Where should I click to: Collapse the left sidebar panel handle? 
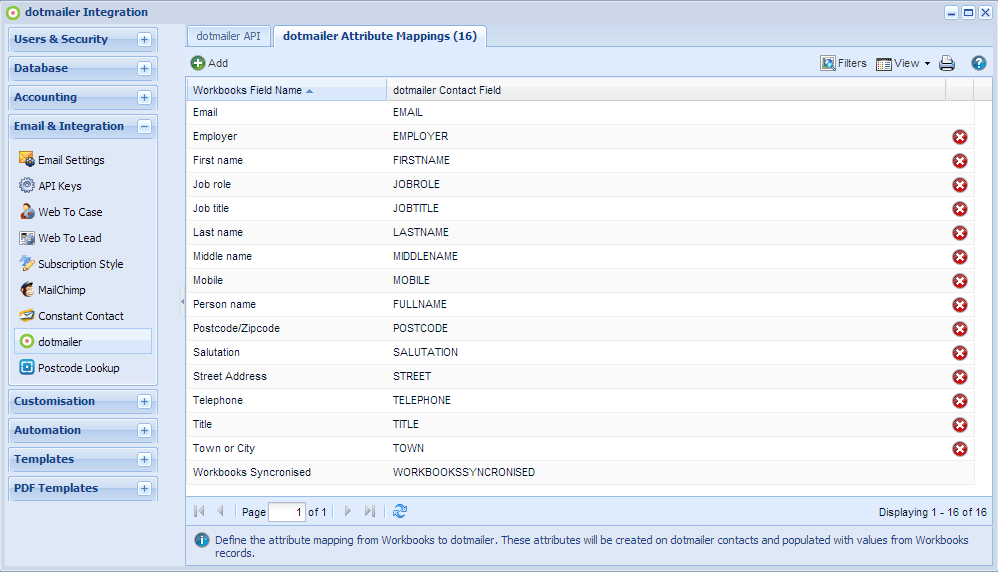pos(182,302)
